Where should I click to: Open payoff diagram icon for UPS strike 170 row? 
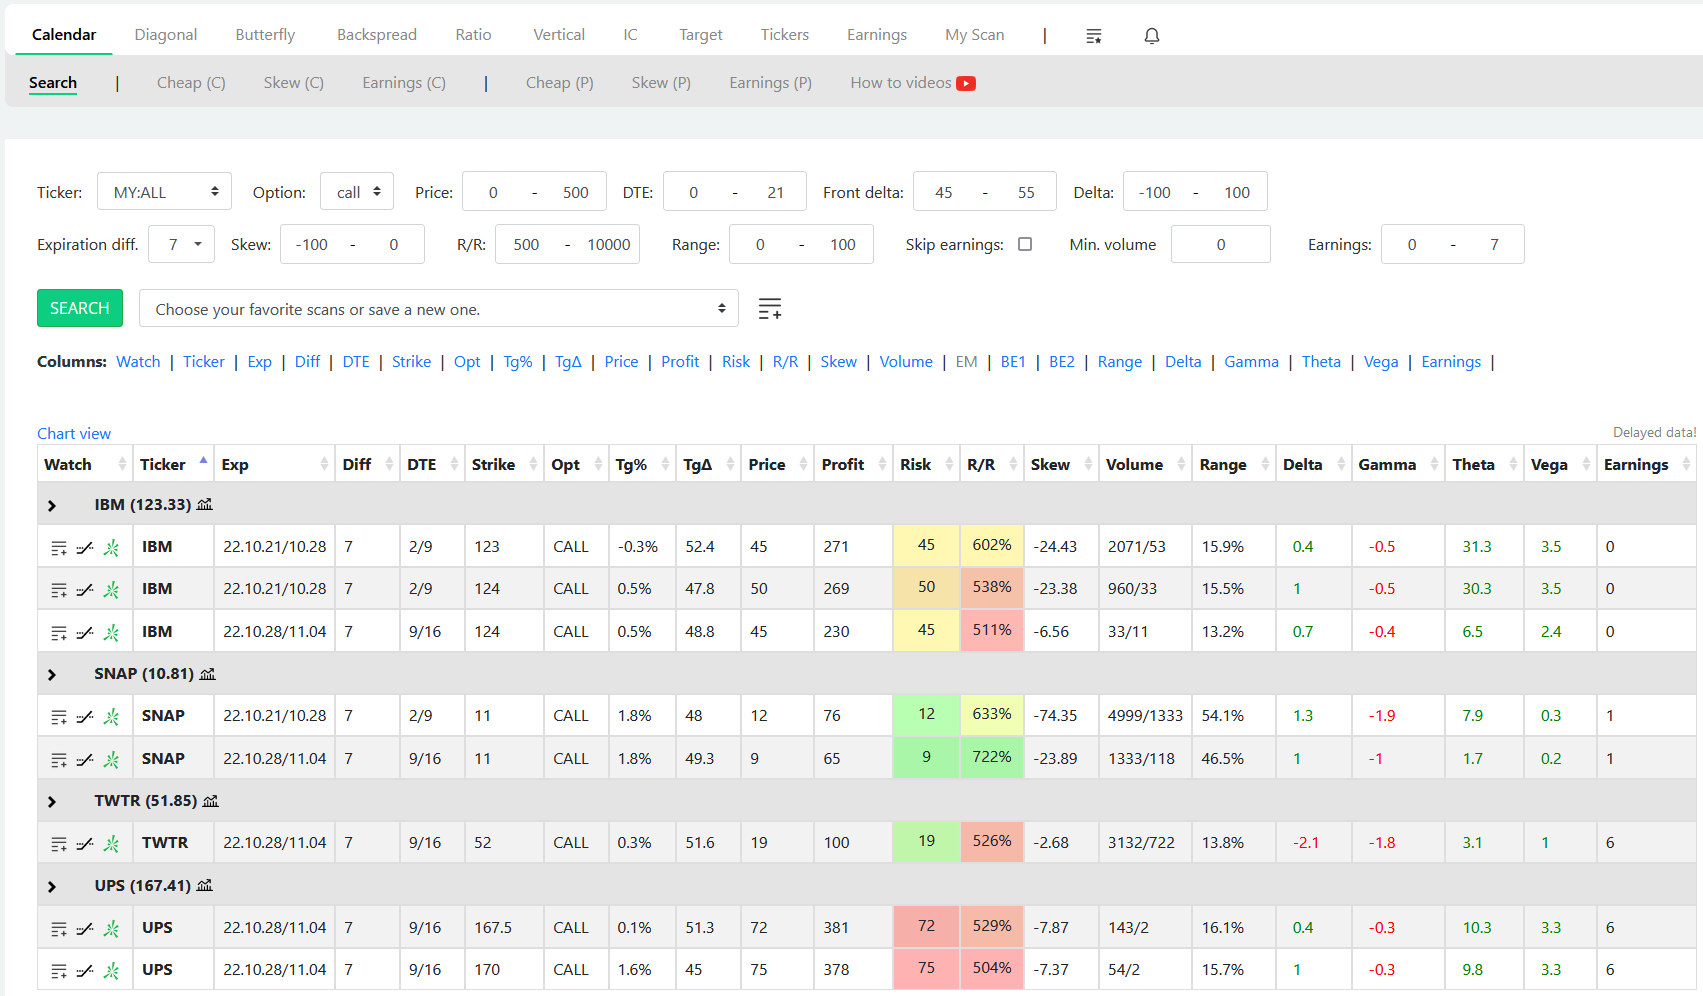(85, 971)
